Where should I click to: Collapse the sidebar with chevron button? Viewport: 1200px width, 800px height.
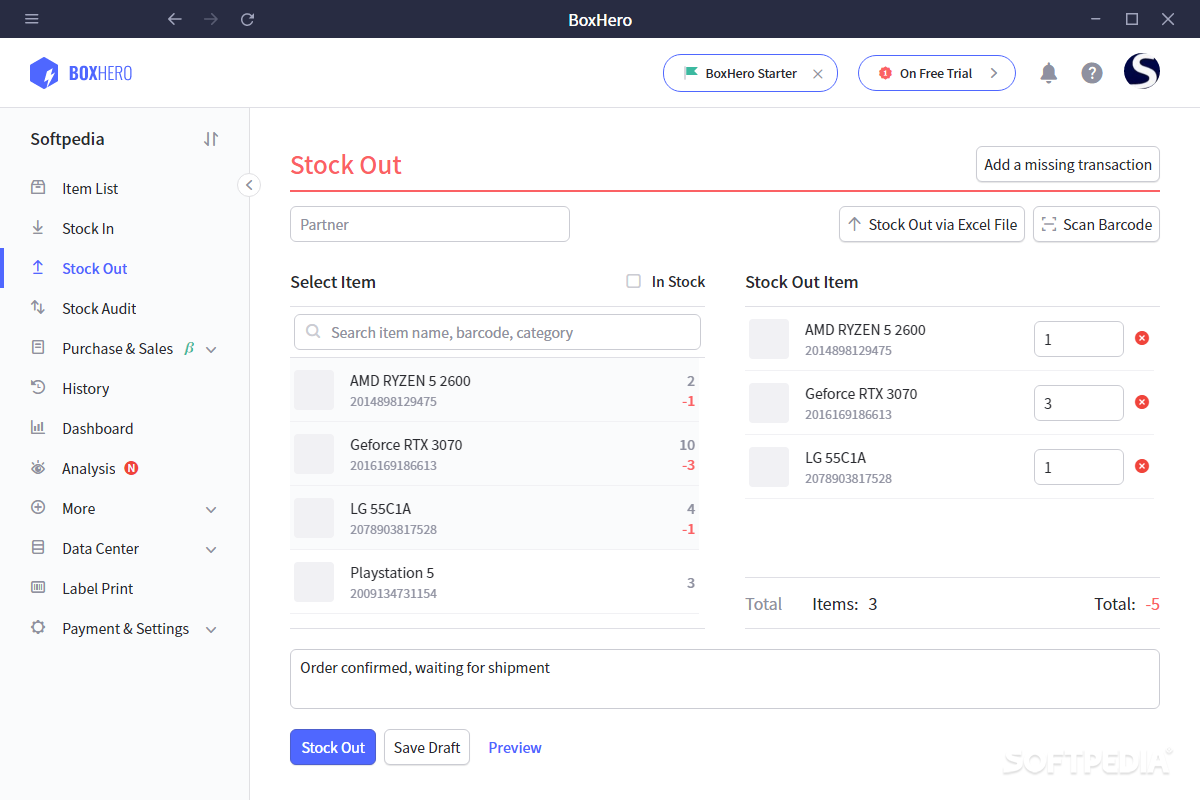(x=249, y=185)
